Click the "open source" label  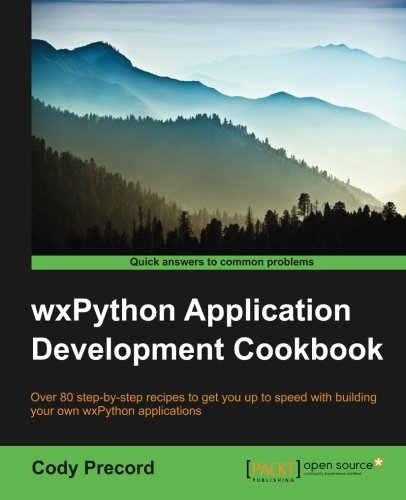pos(338,465)
